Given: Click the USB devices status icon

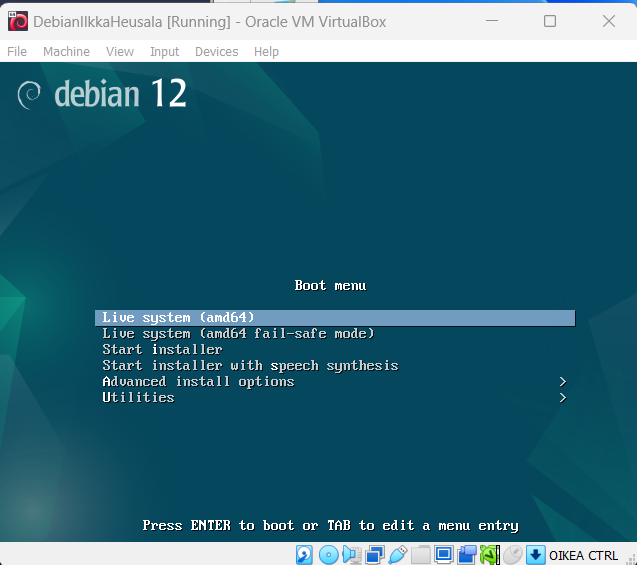Looking at the screenshot, I should (x=397, y=554).
